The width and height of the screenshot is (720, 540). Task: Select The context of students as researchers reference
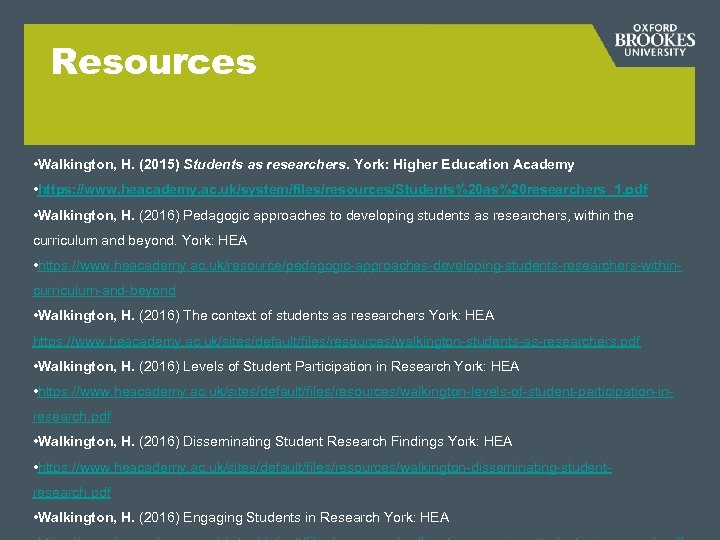(264, 315)
